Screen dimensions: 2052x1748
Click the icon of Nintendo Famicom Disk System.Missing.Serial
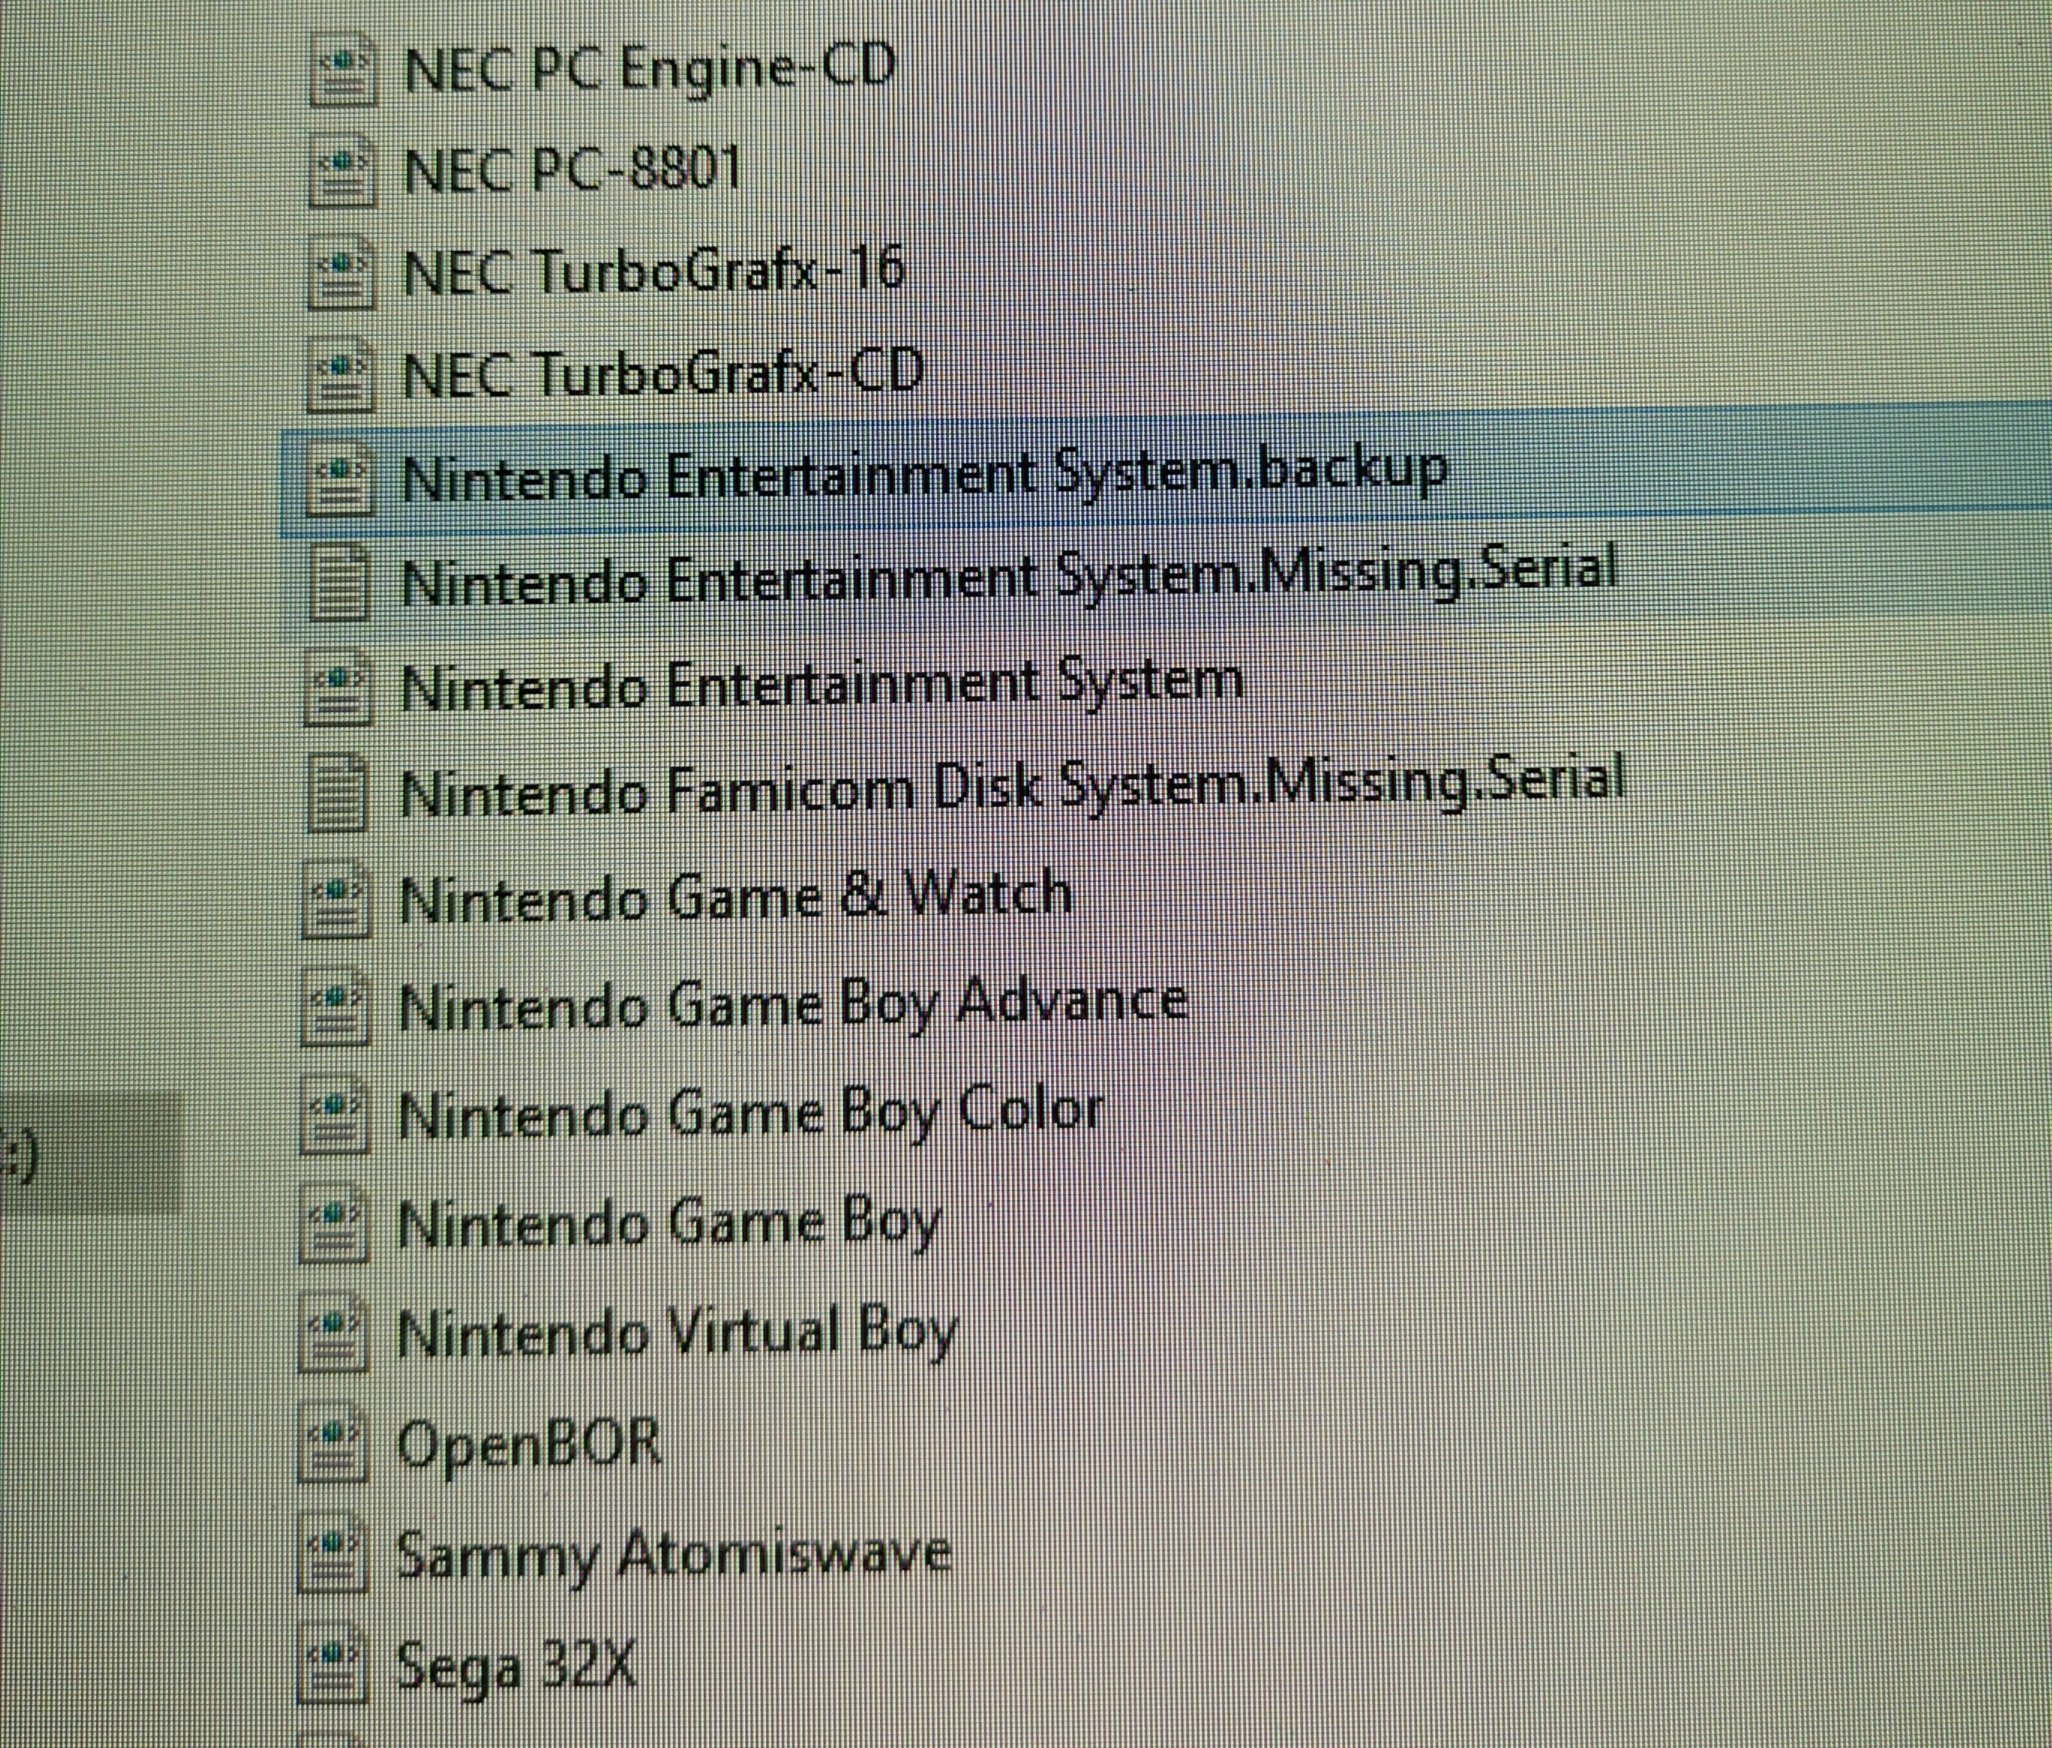tap(338, 794)
